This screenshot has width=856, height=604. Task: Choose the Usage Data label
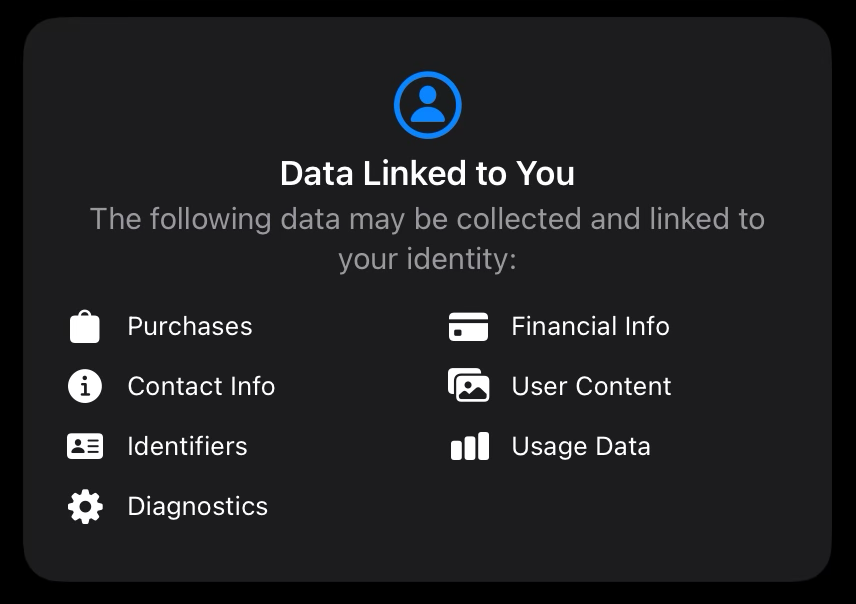pos(580,446)
